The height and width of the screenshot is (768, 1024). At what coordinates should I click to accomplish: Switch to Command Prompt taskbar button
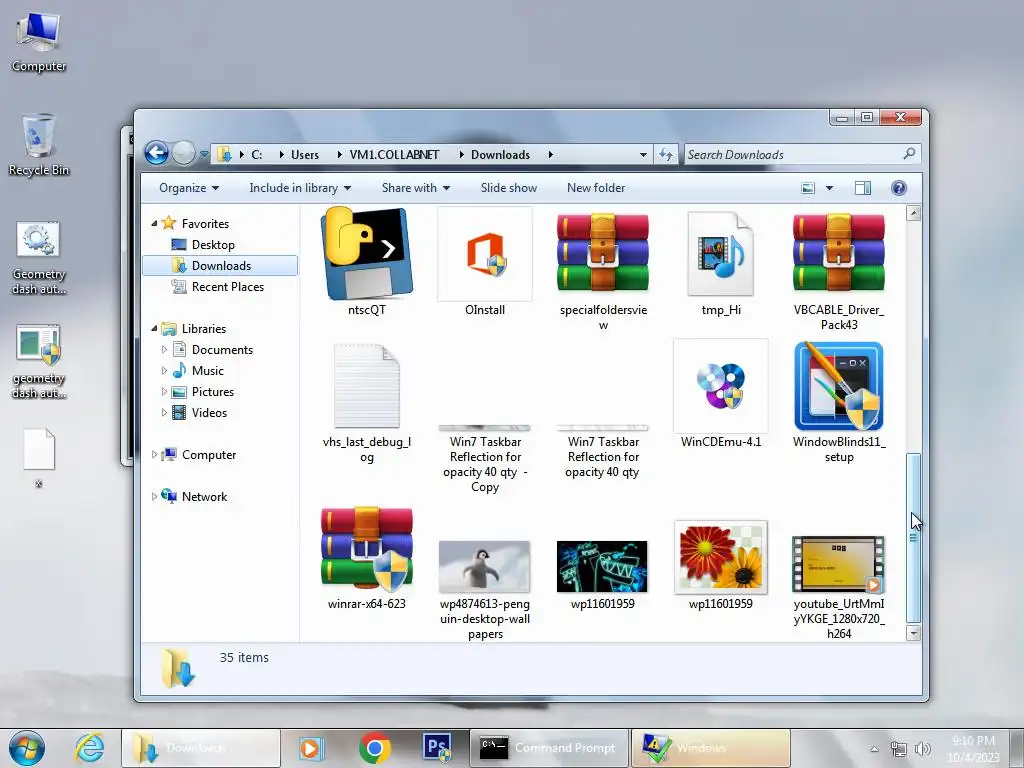point(549,748)
